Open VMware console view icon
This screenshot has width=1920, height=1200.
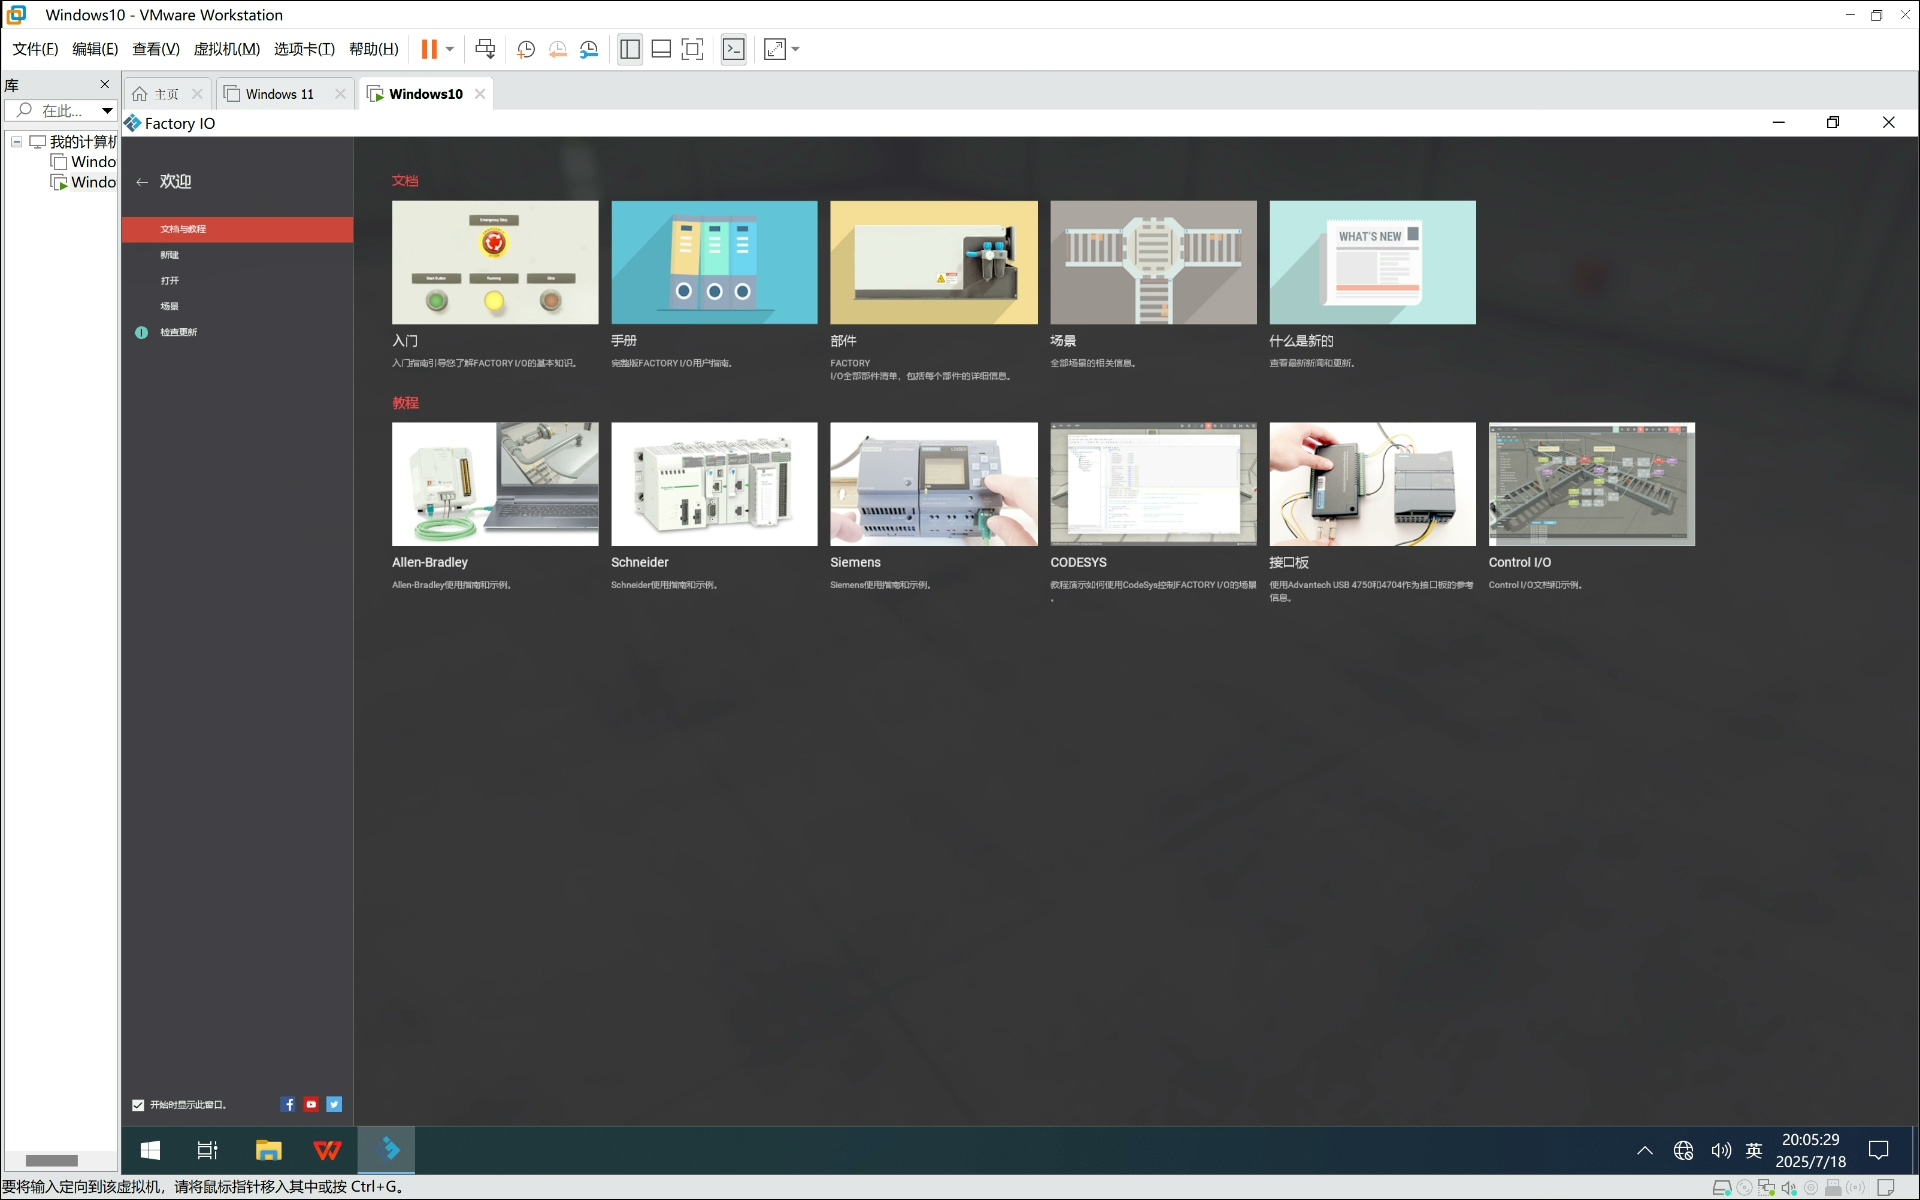tap(734, 49)
